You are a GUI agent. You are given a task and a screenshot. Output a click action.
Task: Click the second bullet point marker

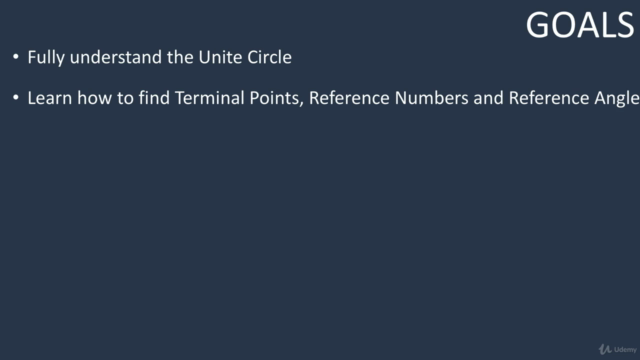point(16,98)
